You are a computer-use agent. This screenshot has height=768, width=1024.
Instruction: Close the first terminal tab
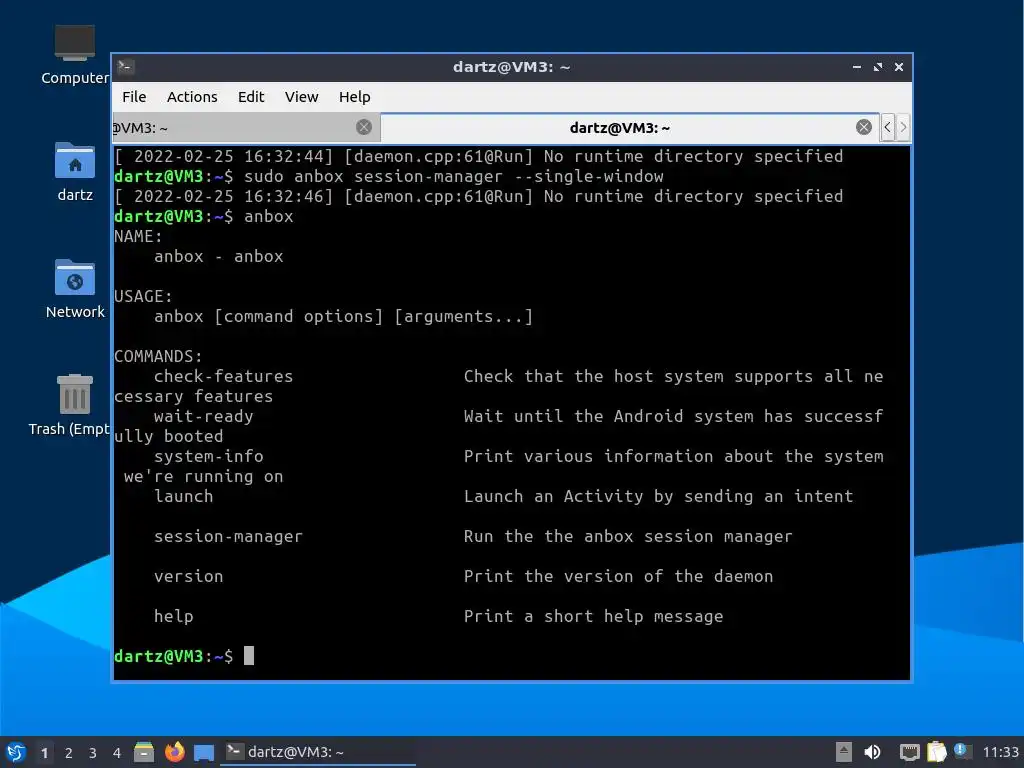[364, 127]
